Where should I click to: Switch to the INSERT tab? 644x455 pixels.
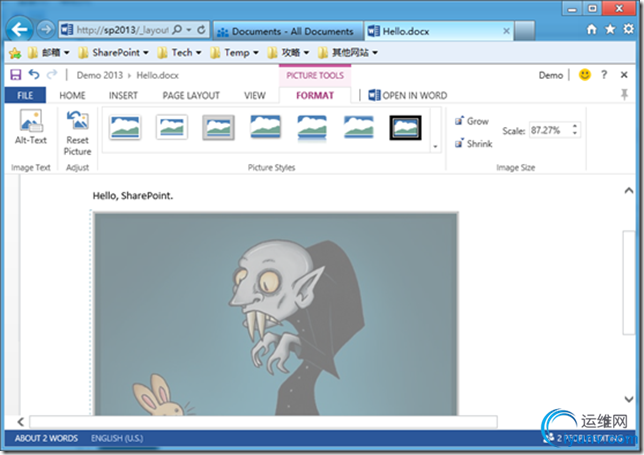tap(123, 95)
